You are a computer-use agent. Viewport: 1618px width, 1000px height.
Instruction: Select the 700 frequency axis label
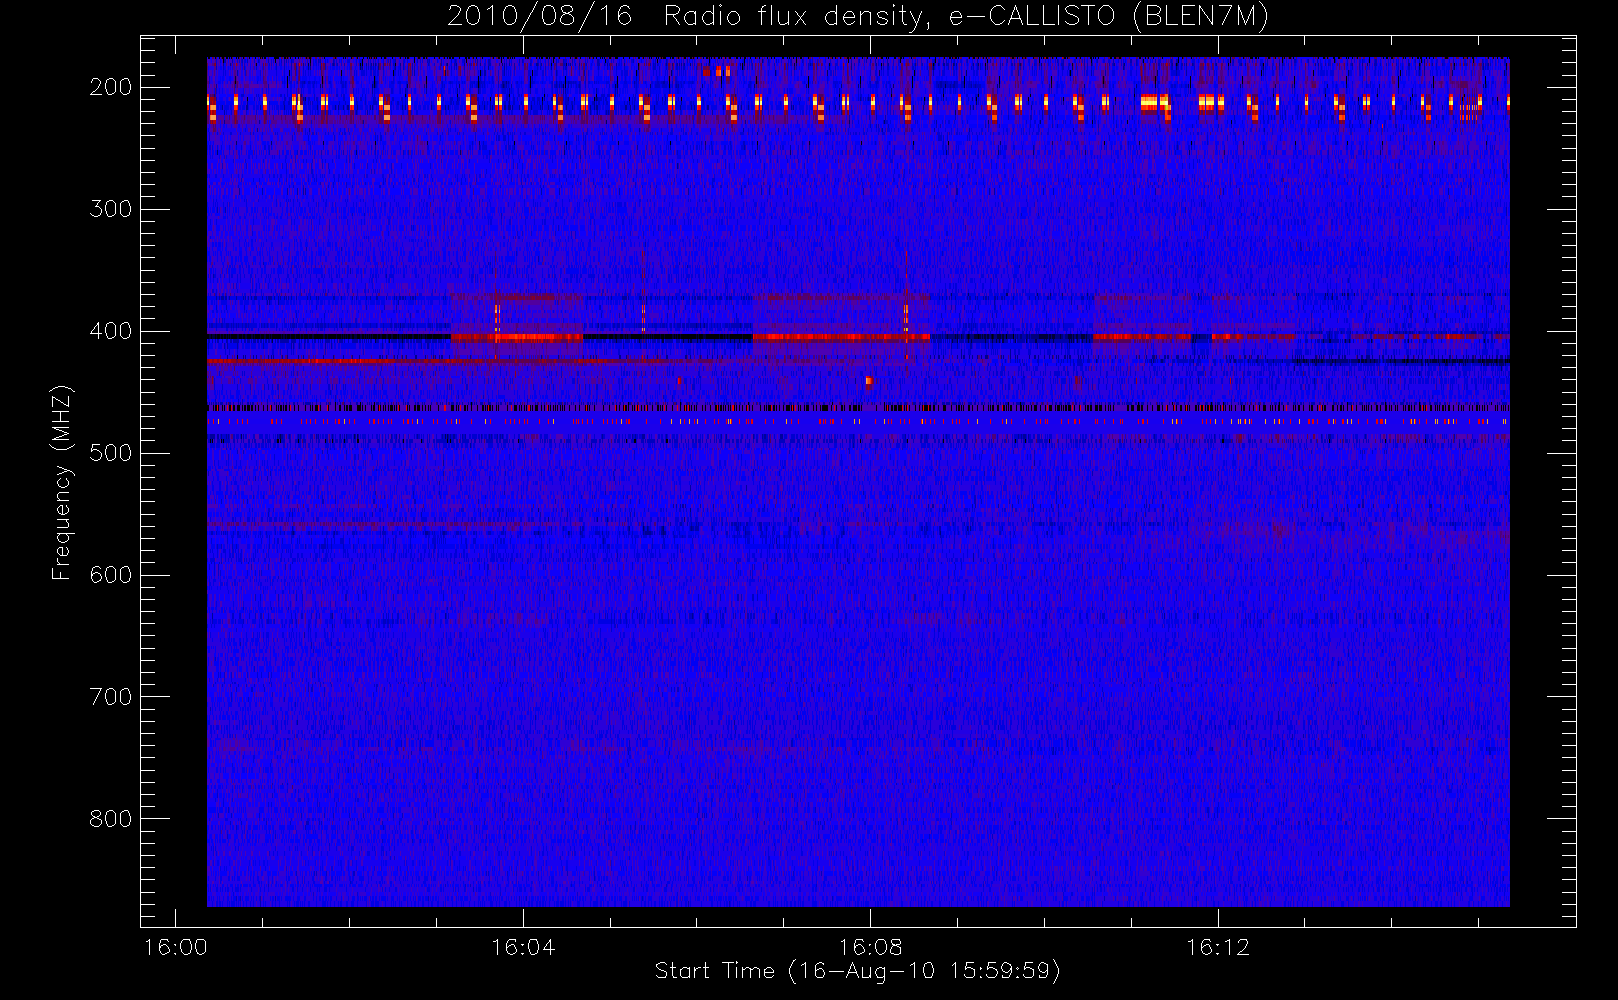tap(111, 697)
